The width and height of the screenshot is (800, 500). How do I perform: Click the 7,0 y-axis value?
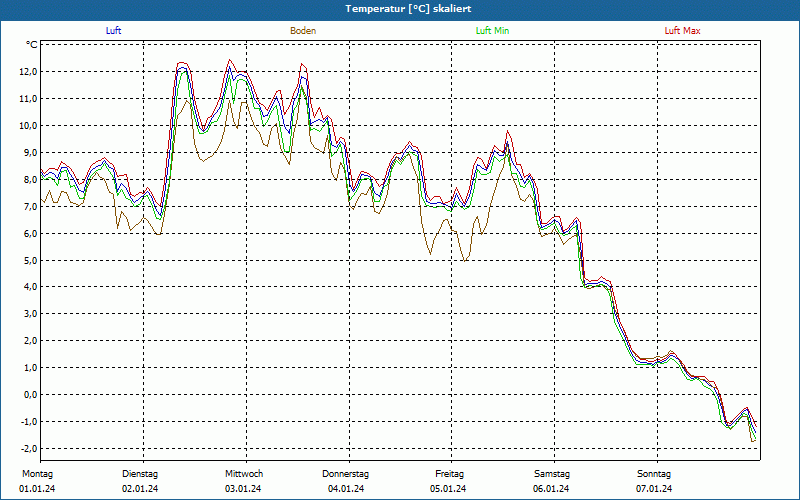(x=31, y=207)
